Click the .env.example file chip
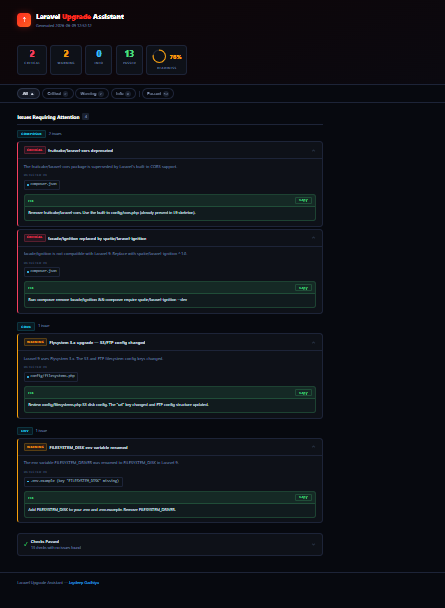The height and width of the screenshot is (608, 445). pyautogui.click(x=73, y=482)
